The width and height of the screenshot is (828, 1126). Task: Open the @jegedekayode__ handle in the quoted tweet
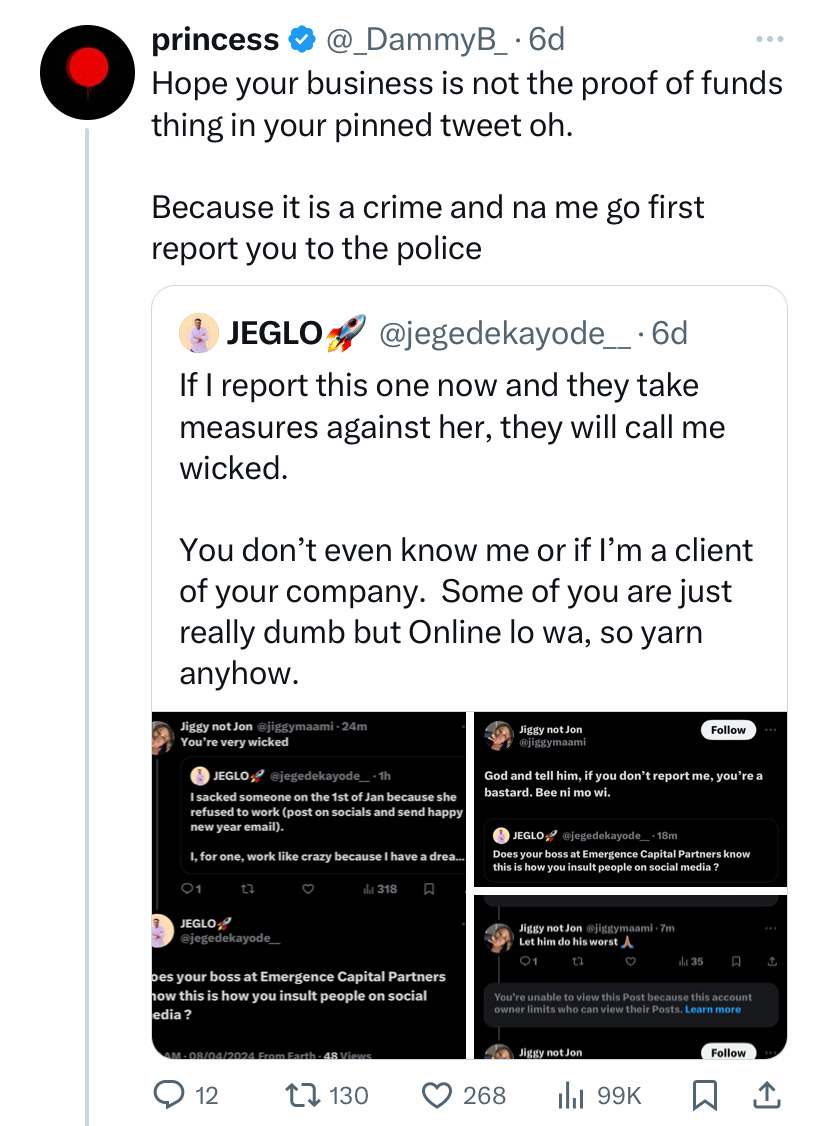coord(504,333)
